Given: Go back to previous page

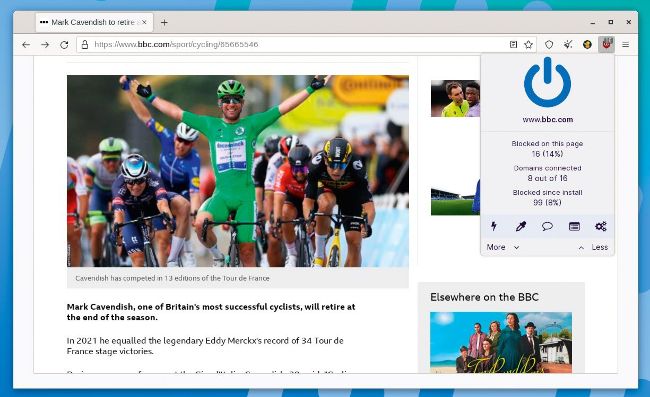Looking at the screenshot, I should click(26, 44).
